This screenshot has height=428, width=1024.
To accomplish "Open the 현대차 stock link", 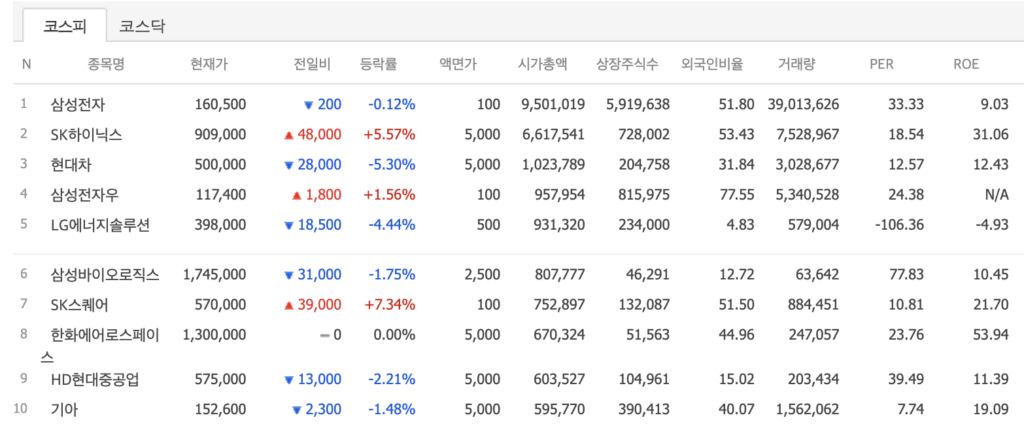I will (x=71, y=165).
